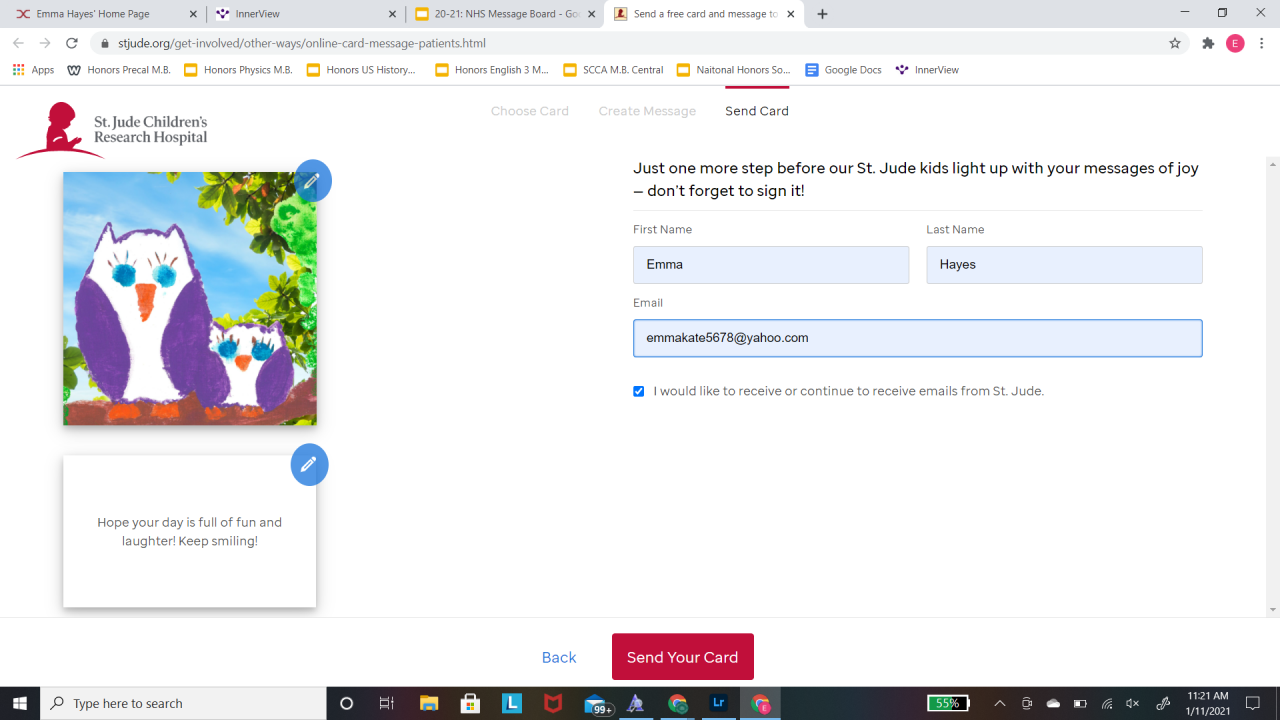Click the Windows search box
Image resolution: width=1280 pixels, height=720 pixels.
184,704
